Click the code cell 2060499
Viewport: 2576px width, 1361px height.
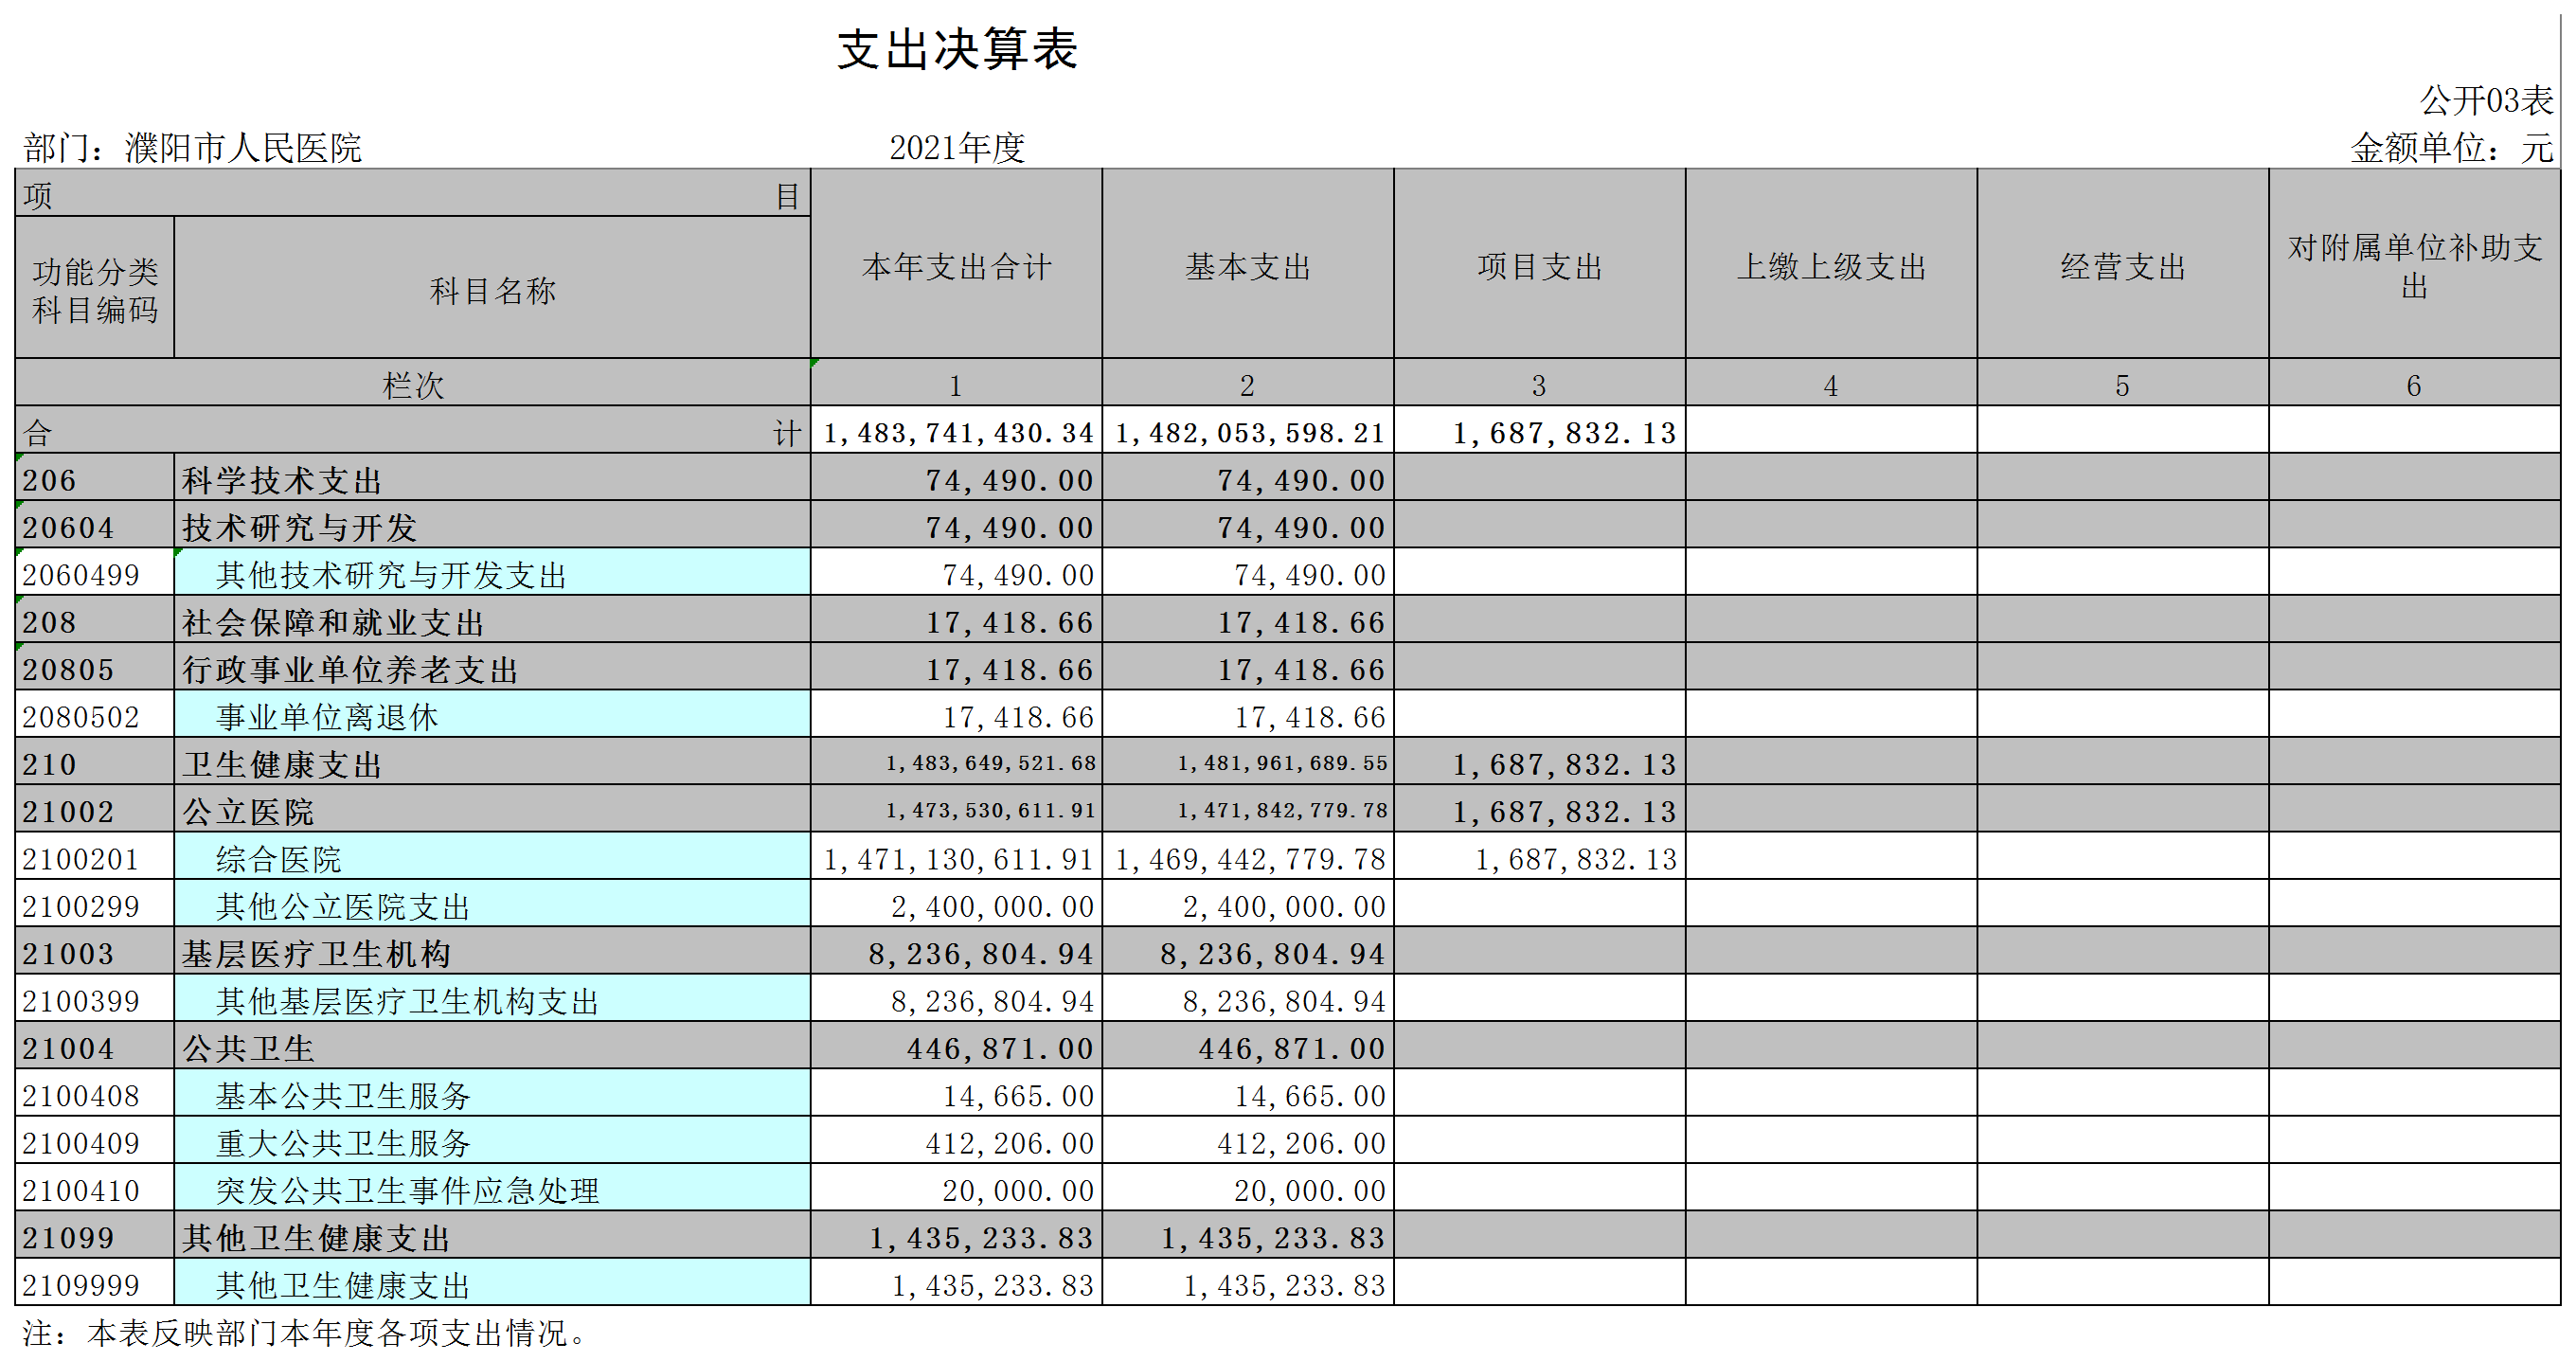[82, 575]
